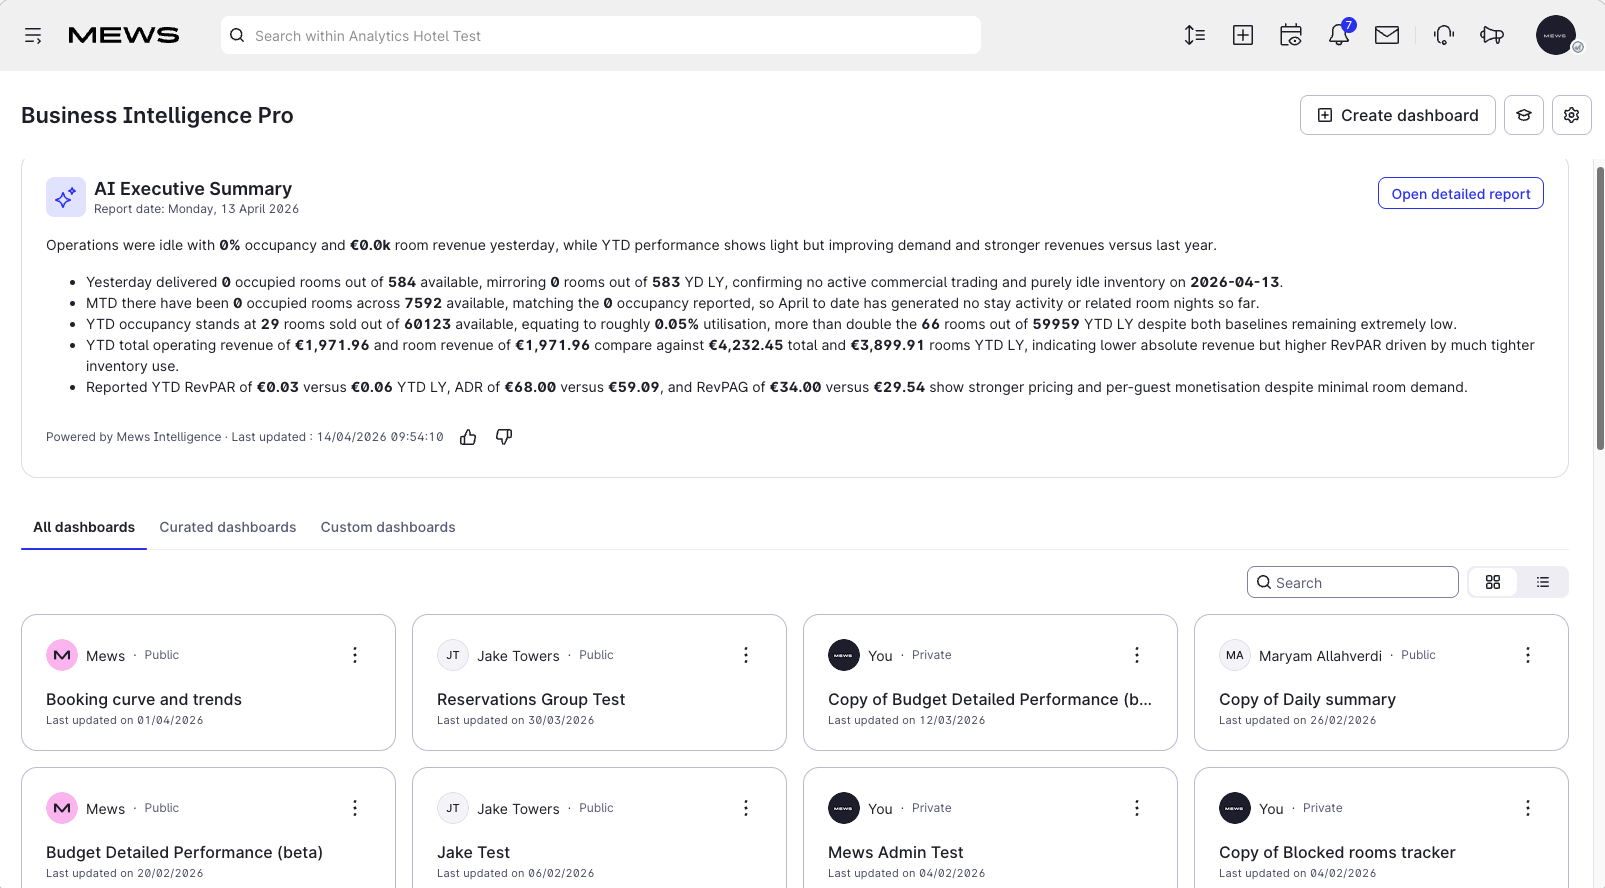
Task: Switch to Curated dashboards tab
Action: pos(228,527)
